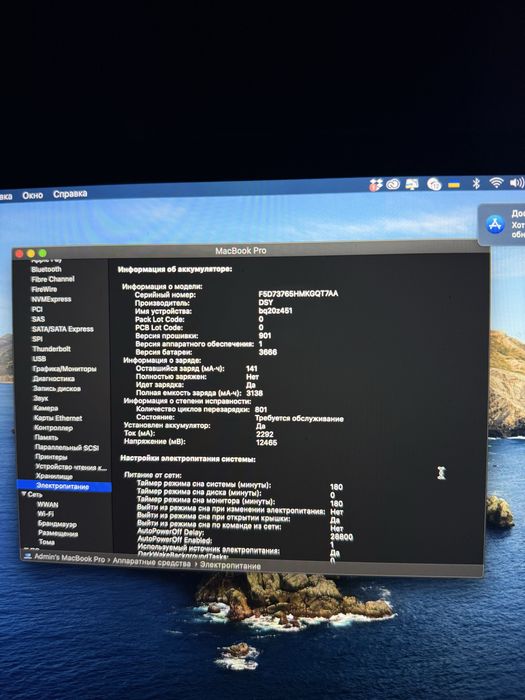The image size is (525, 700).
Task: Open the Bluetooth status menu
Action: (476, 183)
